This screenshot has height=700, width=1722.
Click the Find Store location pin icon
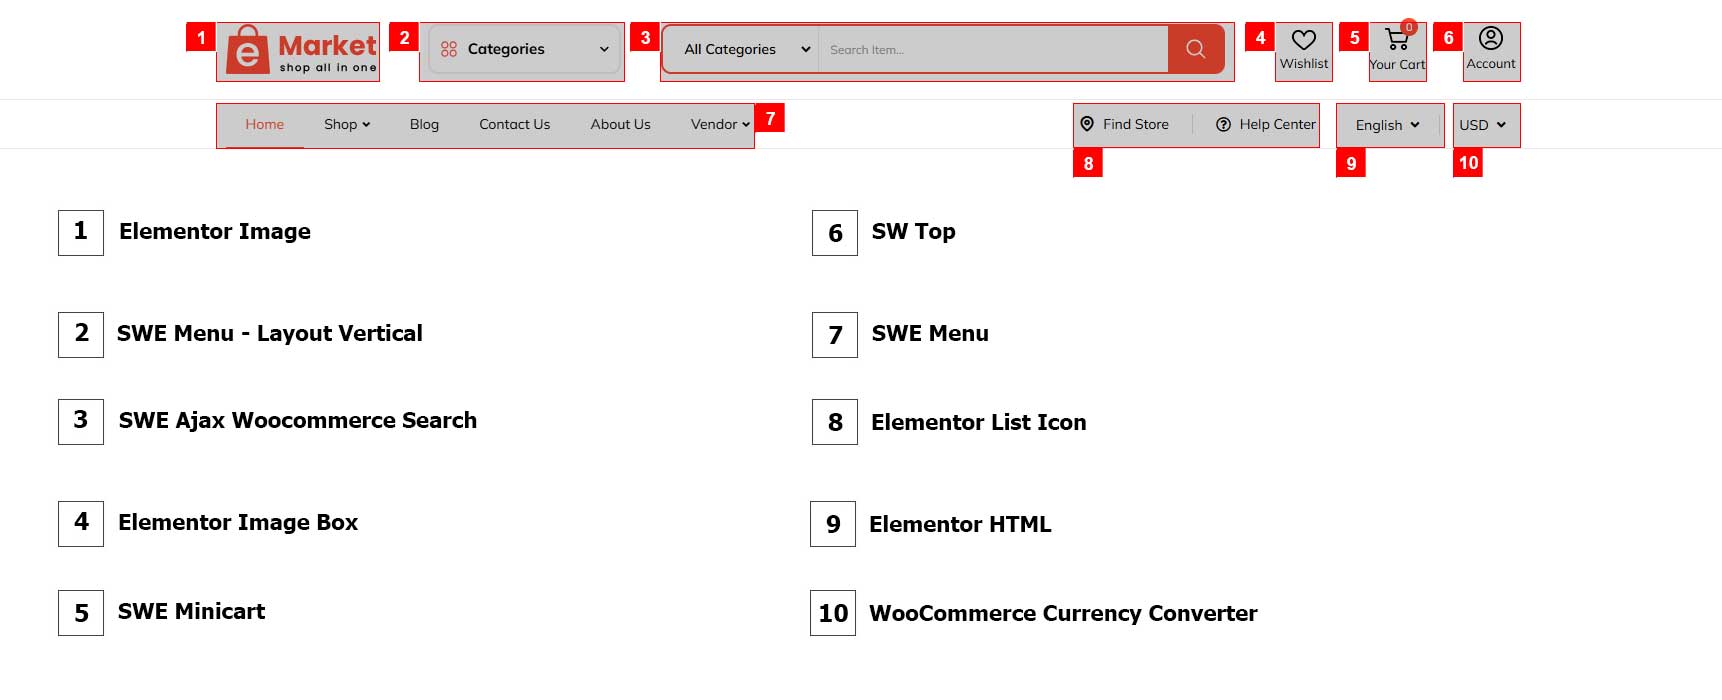click(x=1087, y=124)
